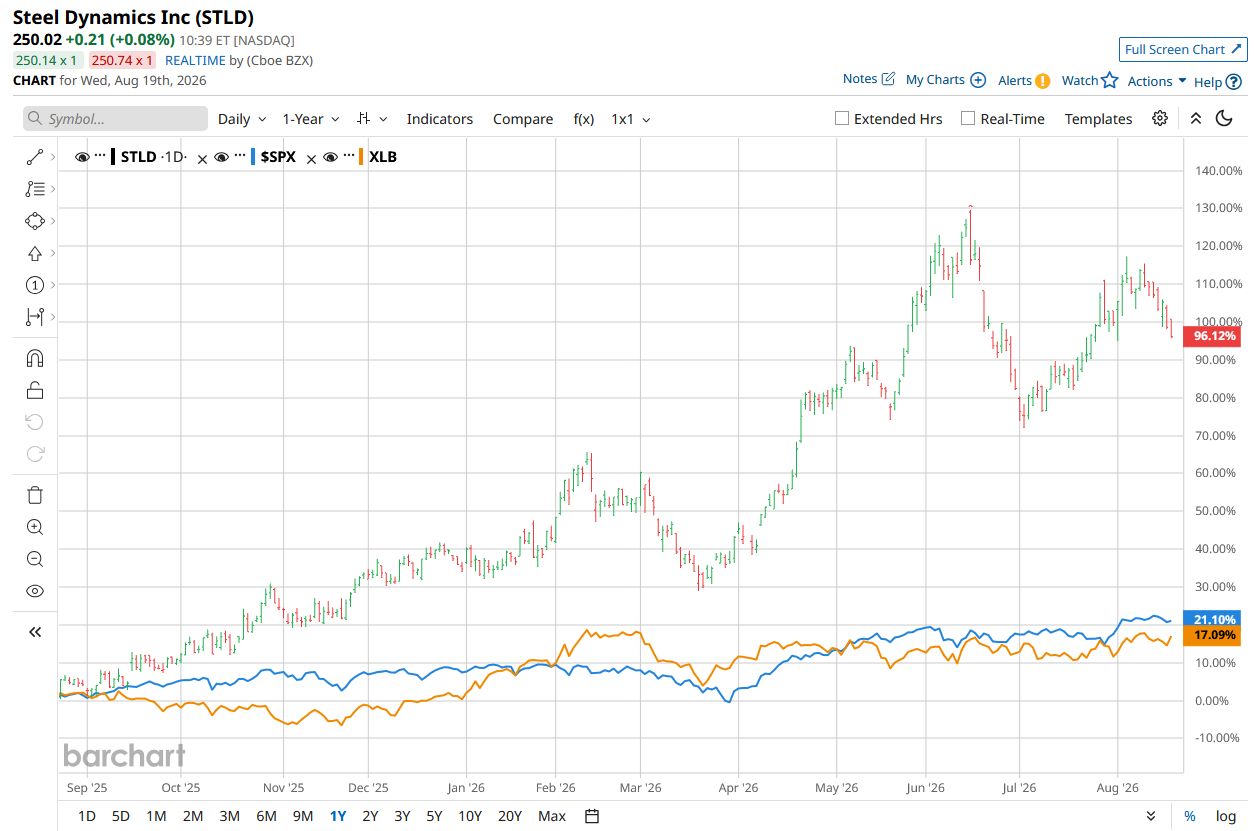Open XLB series options ellipsis
The height and width of the screenshot is (831, 1254).
tap(349, 157)
